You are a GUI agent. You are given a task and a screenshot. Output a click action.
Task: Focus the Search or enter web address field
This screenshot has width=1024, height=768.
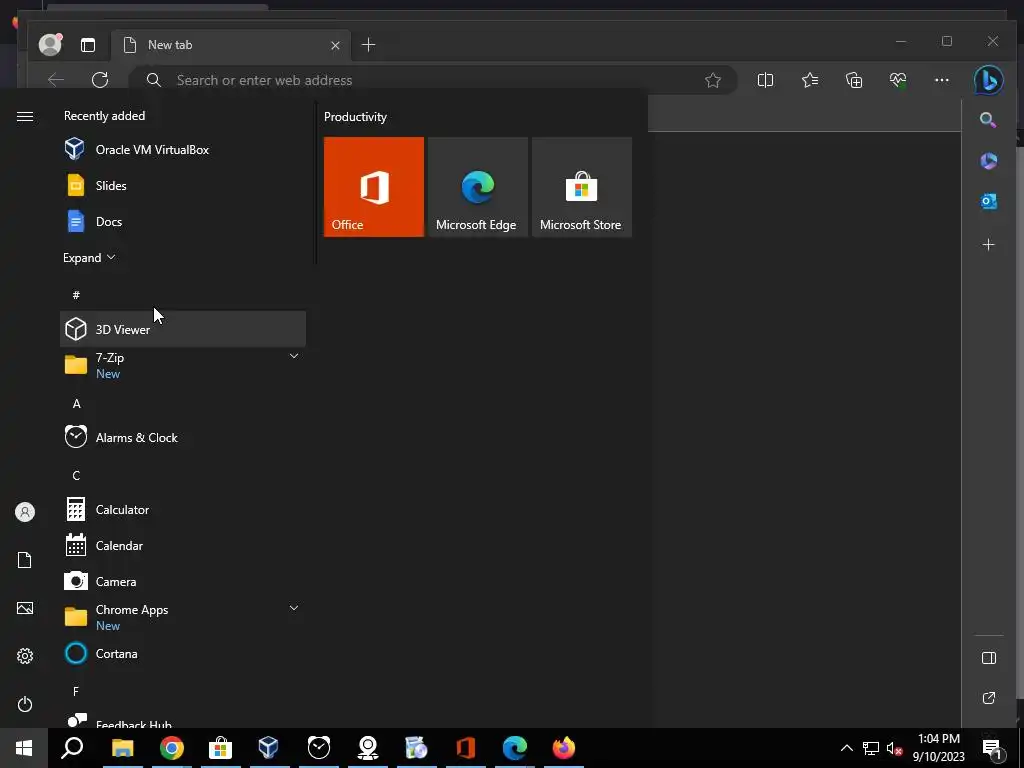434,80
